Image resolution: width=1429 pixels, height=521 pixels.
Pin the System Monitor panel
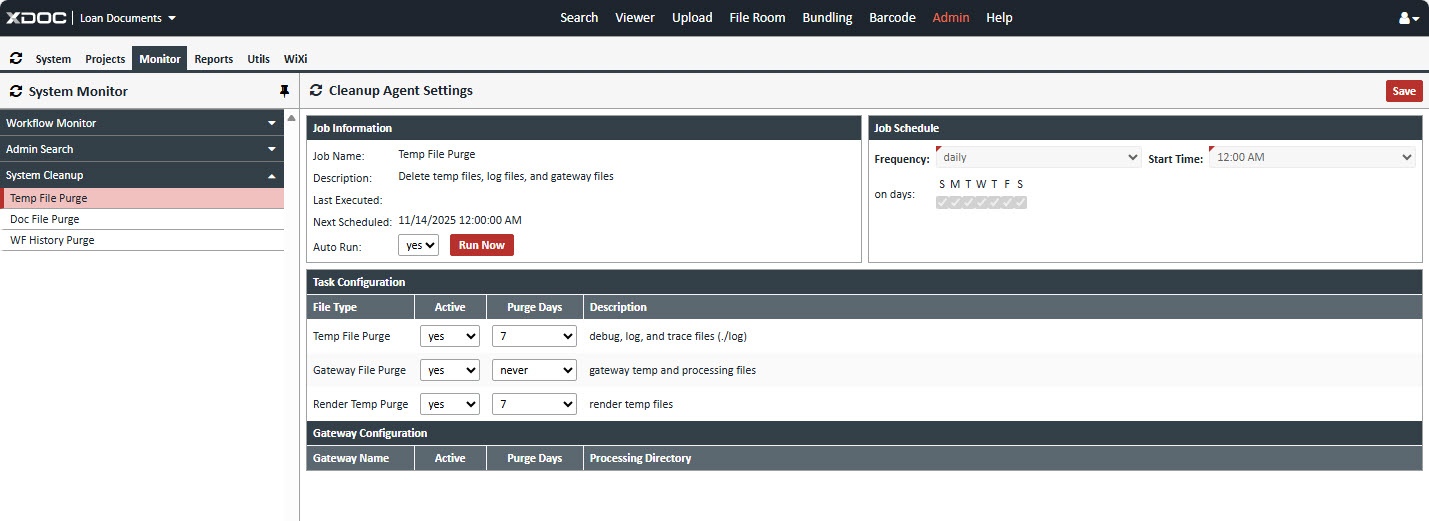coord(284,91)
